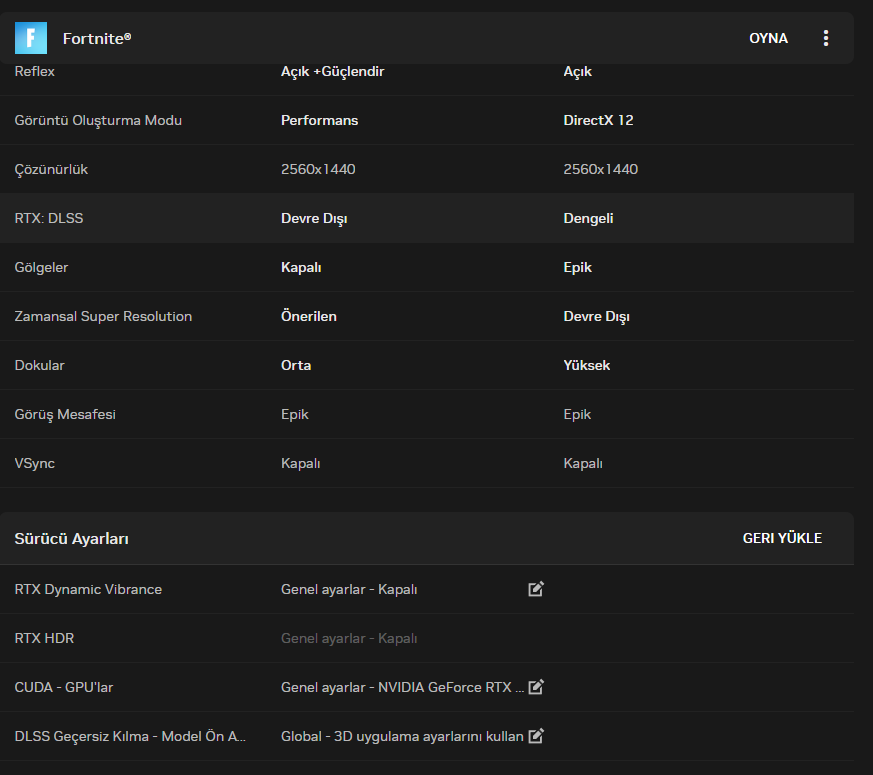Open the three-dot more options menu

[826, 38]
